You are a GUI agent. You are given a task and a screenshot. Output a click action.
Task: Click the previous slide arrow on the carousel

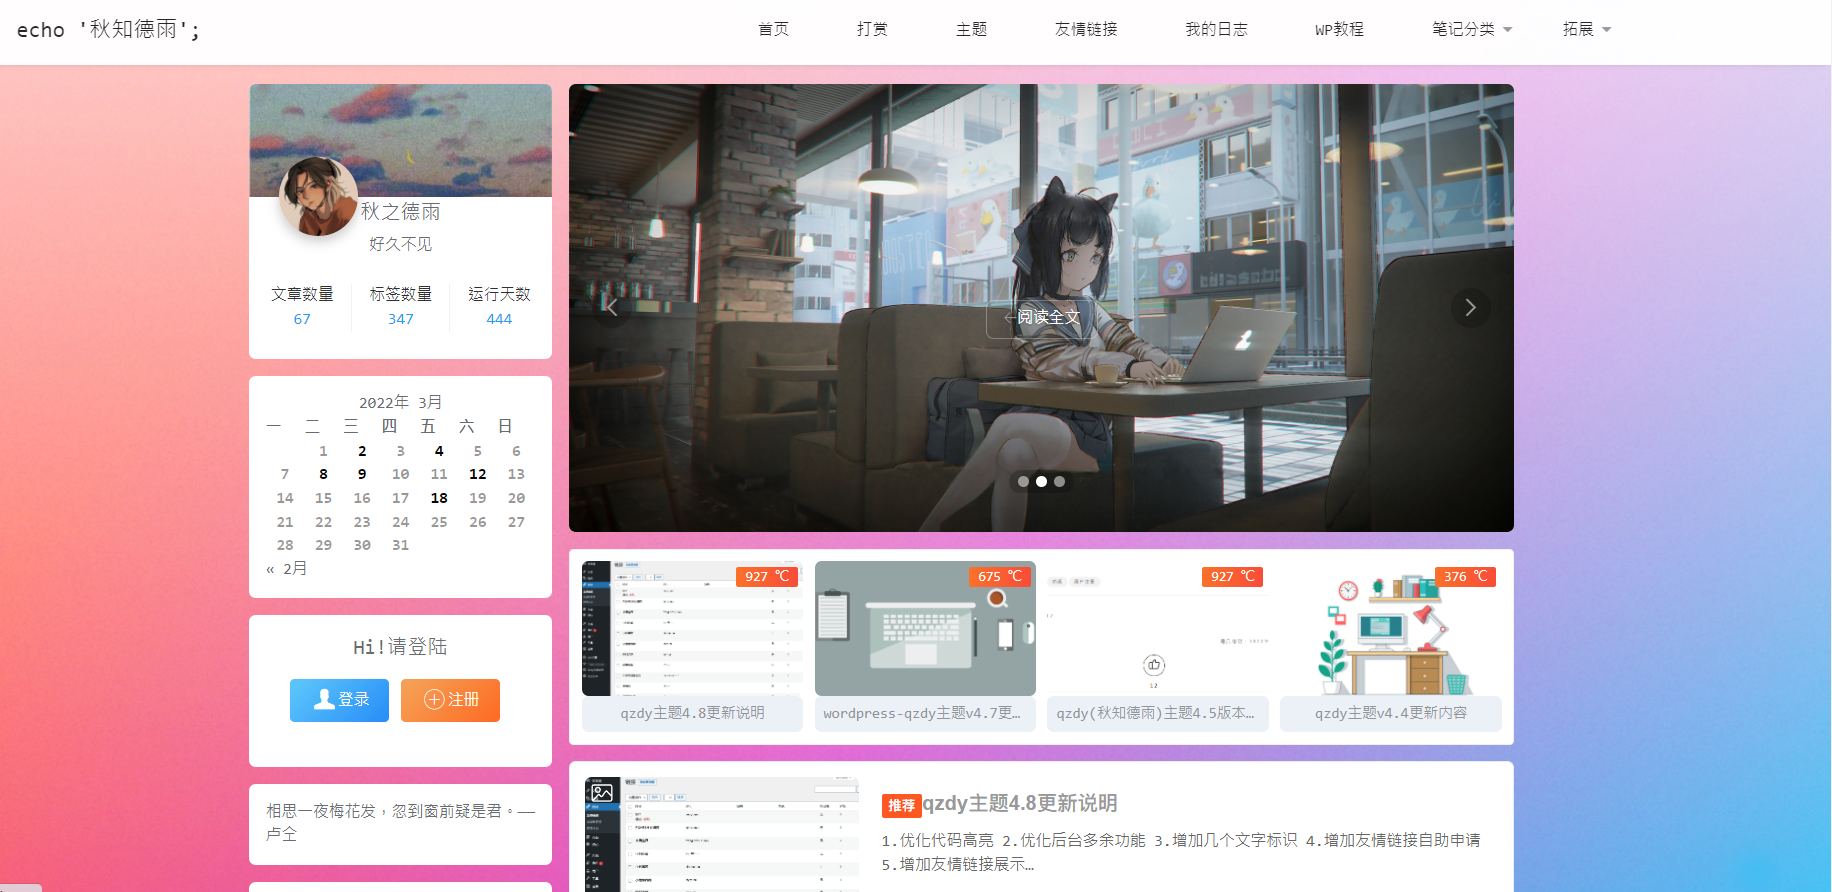tap(612, 307)
